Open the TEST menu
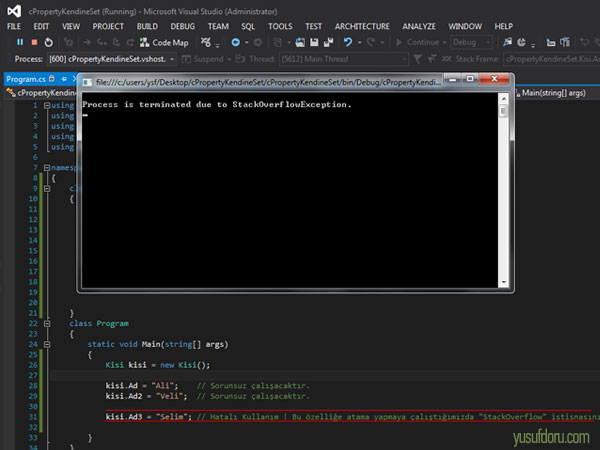This screenshot has width=600, height=450. pos(313,26)
